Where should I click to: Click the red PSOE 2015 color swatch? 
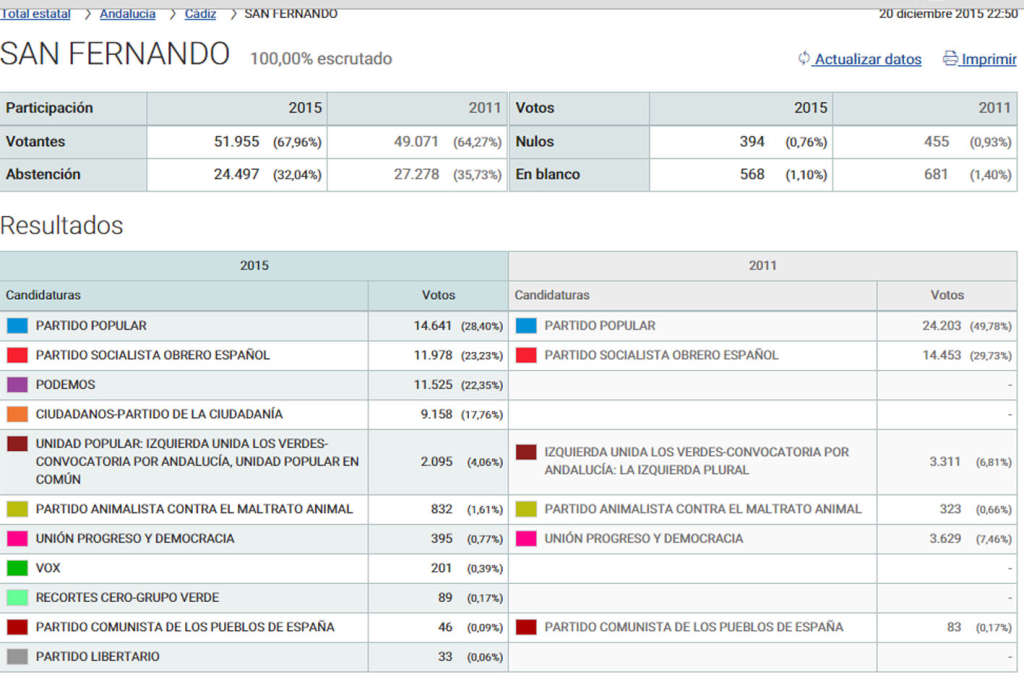(x=17, y=355)
